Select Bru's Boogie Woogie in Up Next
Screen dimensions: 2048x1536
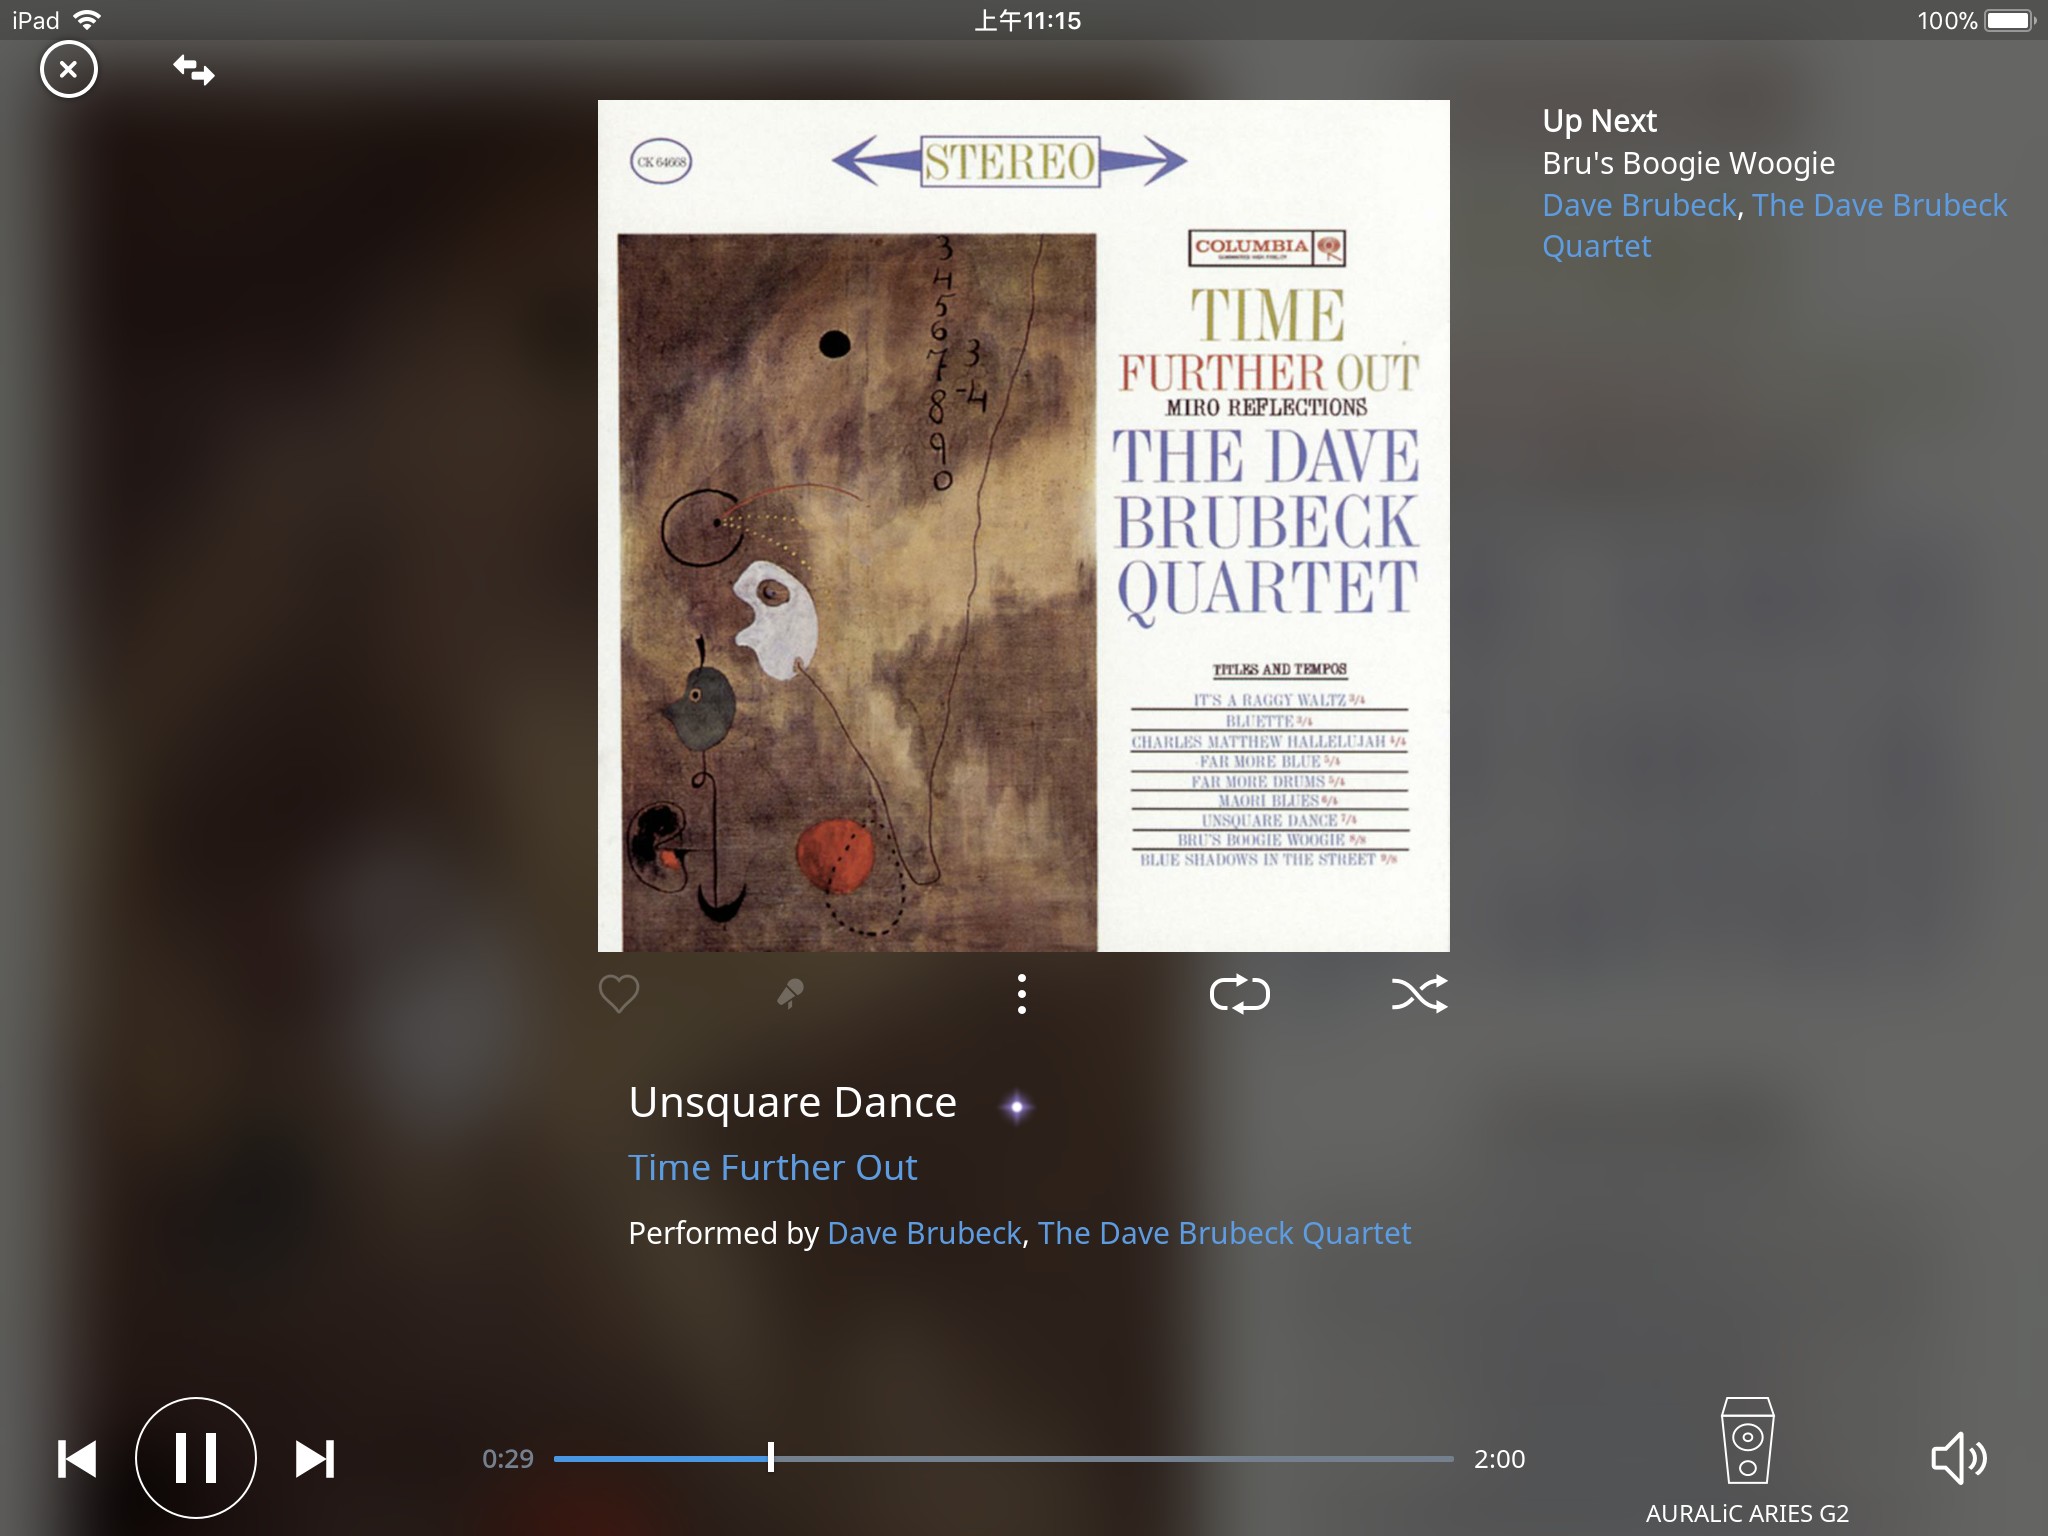point(1688,163)
